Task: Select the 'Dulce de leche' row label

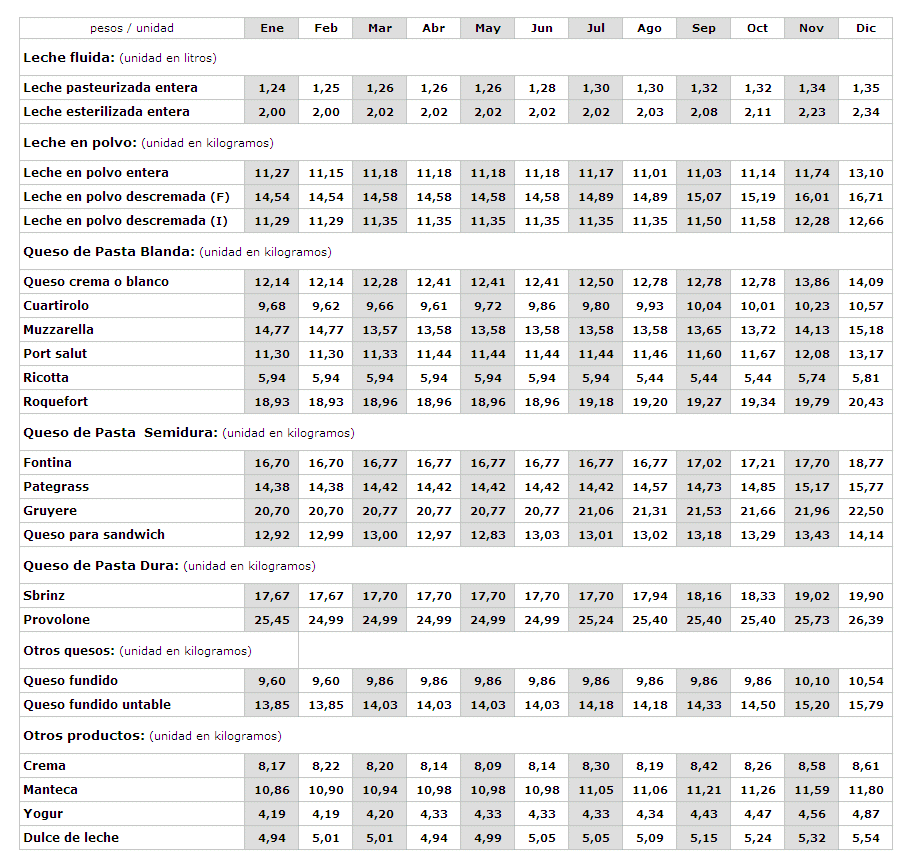Action: [x=71, y=837]
